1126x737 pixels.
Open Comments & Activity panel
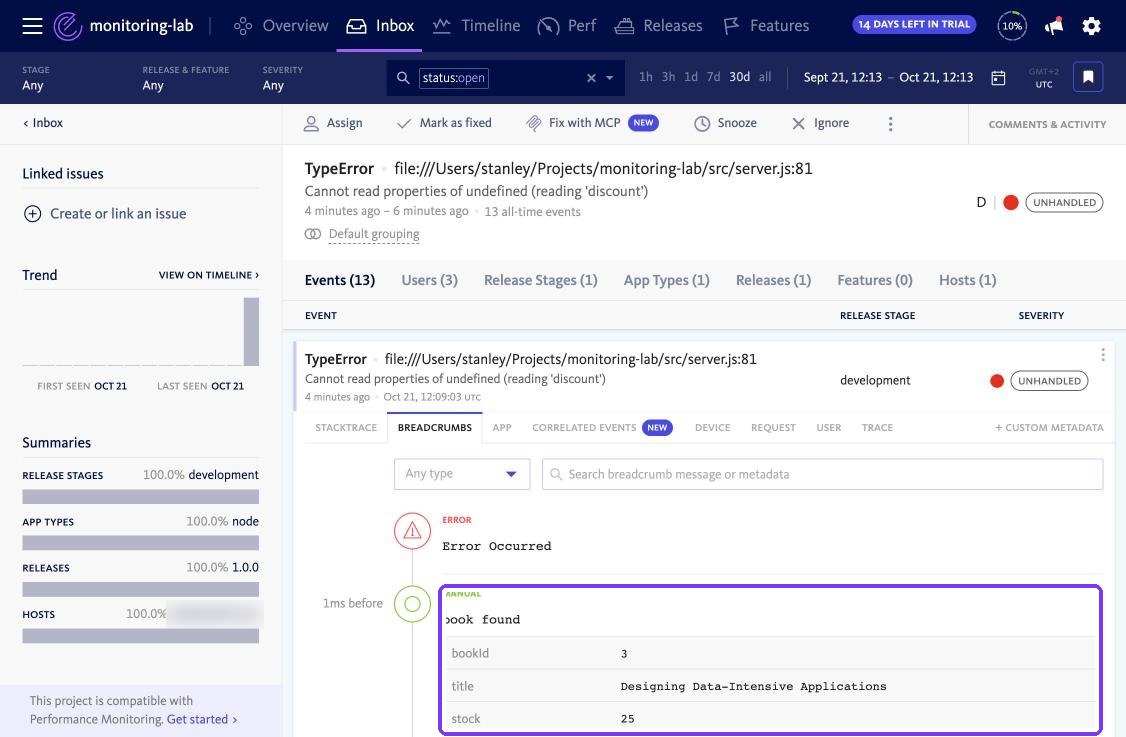tap(1047, 124)
